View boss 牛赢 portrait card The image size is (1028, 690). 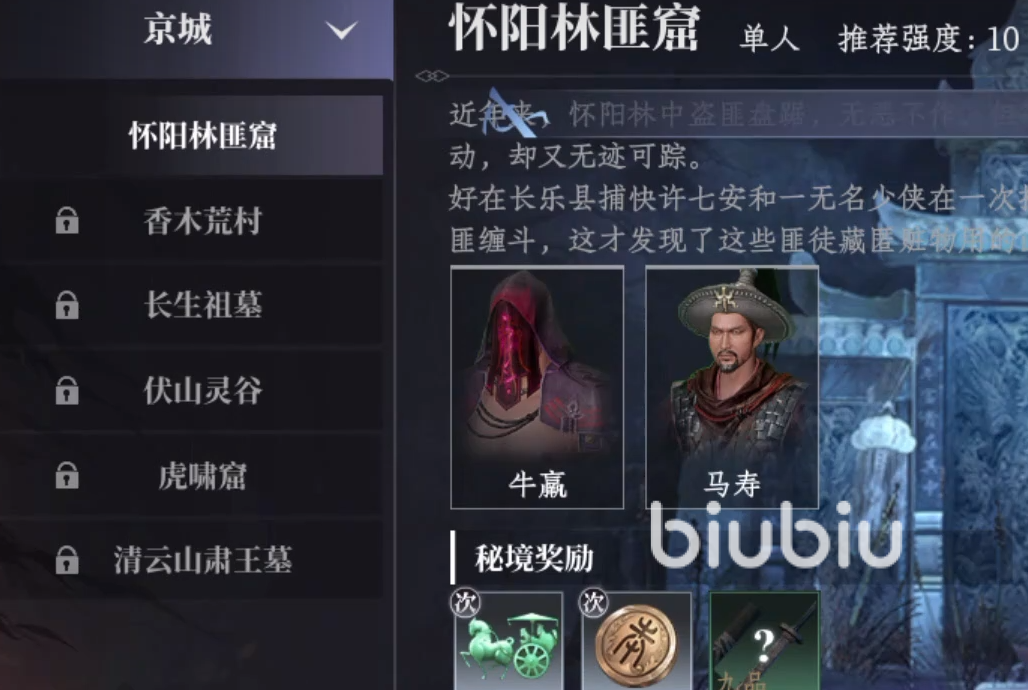(x=537, y=388)
